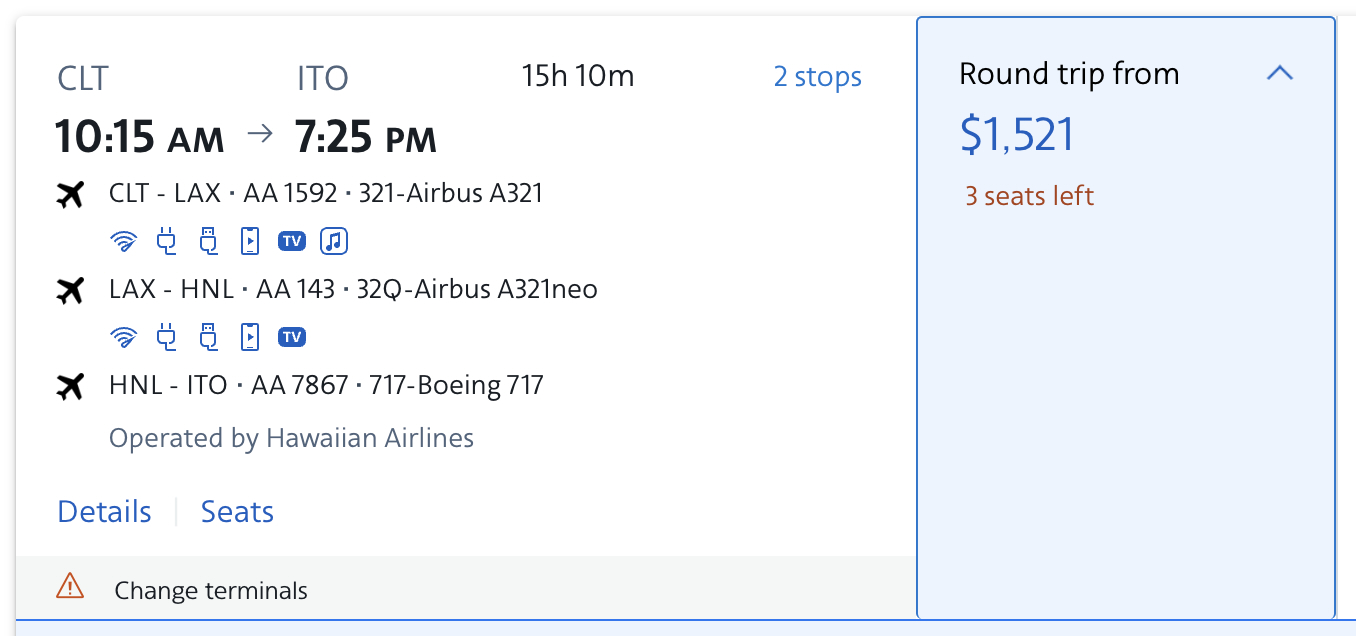Click the personal device entertainment icon for AA 1592
The width and height of the screenshot is (1356, 636).
pyautogui.click(x=250, y=241)
